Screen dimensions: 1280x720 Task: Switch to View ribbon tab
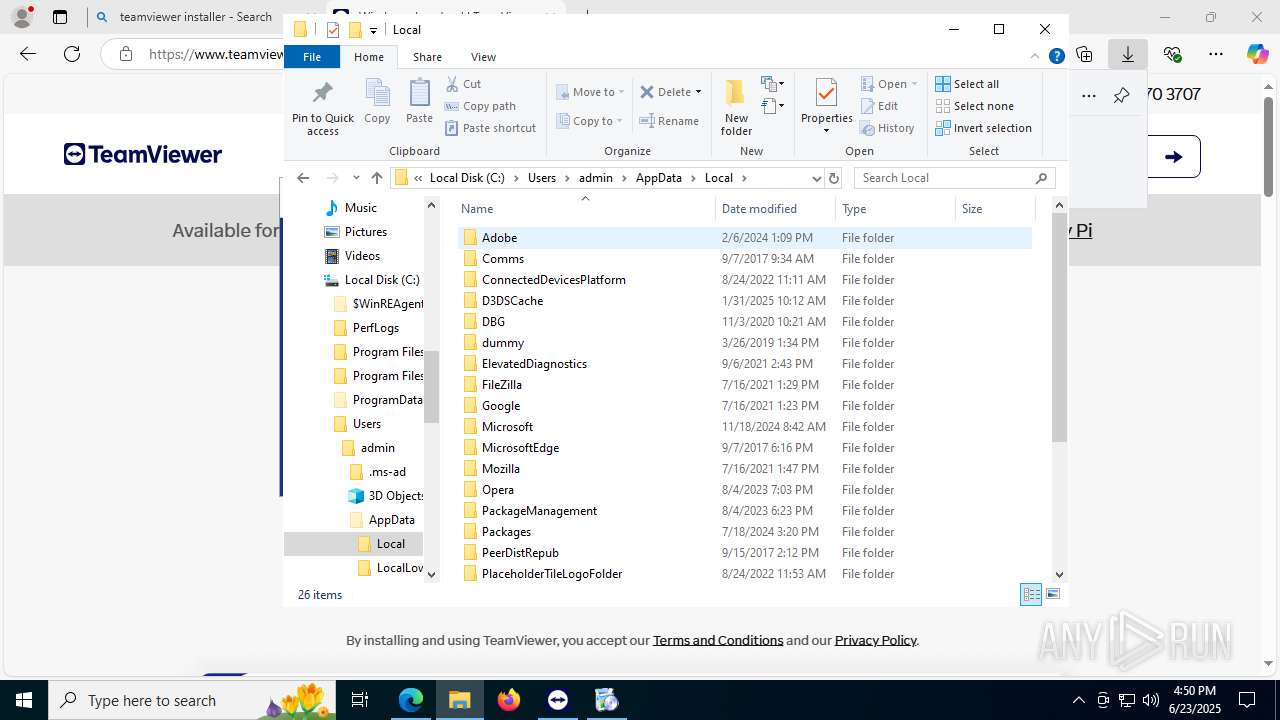(x=483, y=57)
